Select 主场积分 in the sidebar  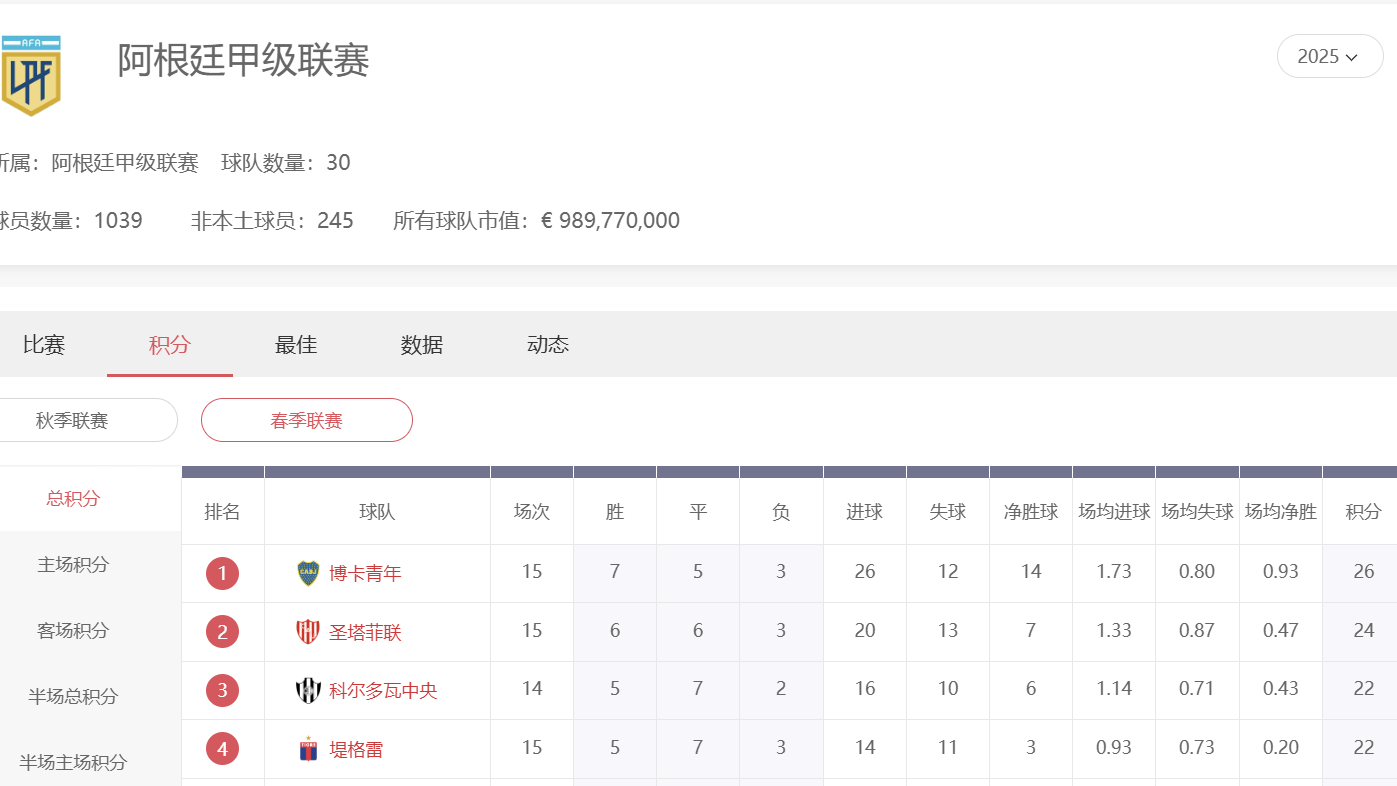(72, 565)
